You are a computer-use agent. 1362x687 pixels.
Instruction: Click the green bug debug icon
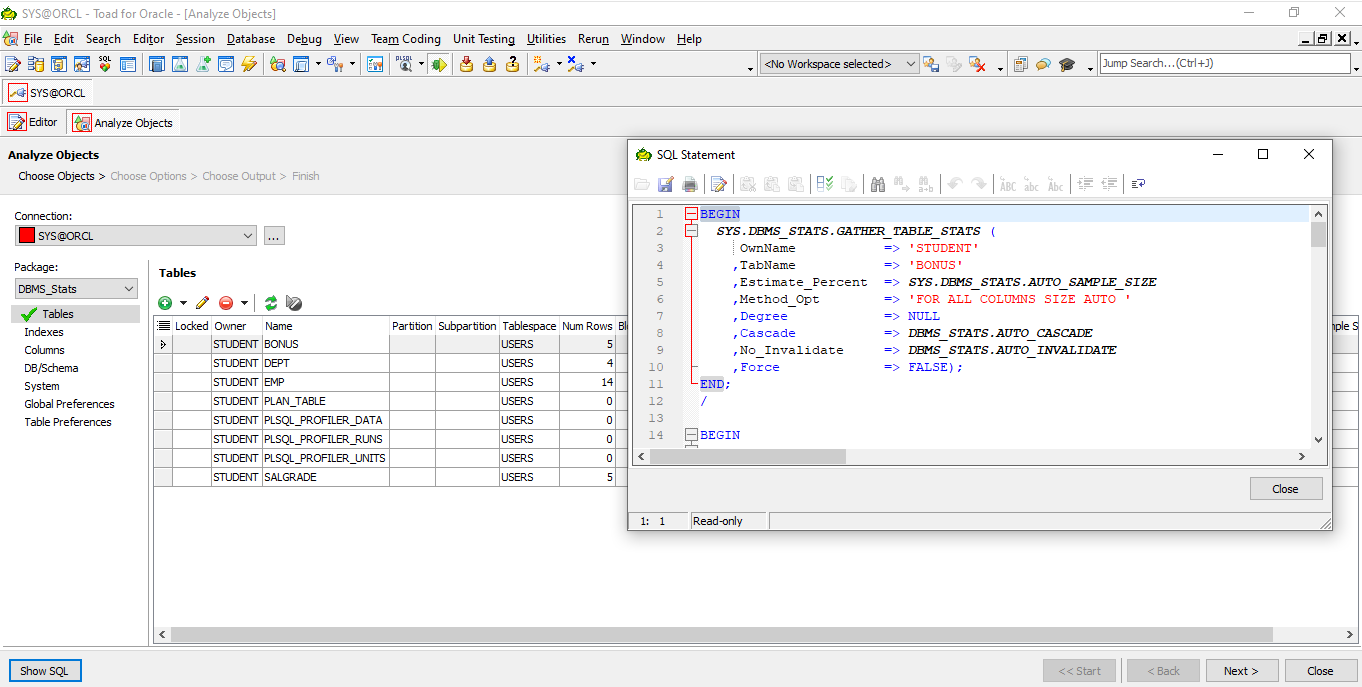pyautogui.click(x=438, y=64)
